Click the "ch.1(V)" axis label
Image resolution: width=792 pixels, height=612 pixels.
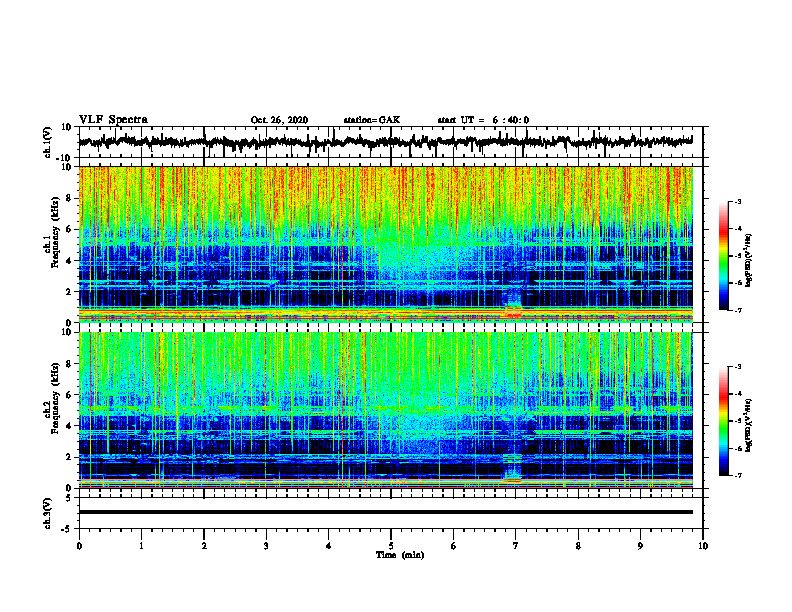click(48, 142)
